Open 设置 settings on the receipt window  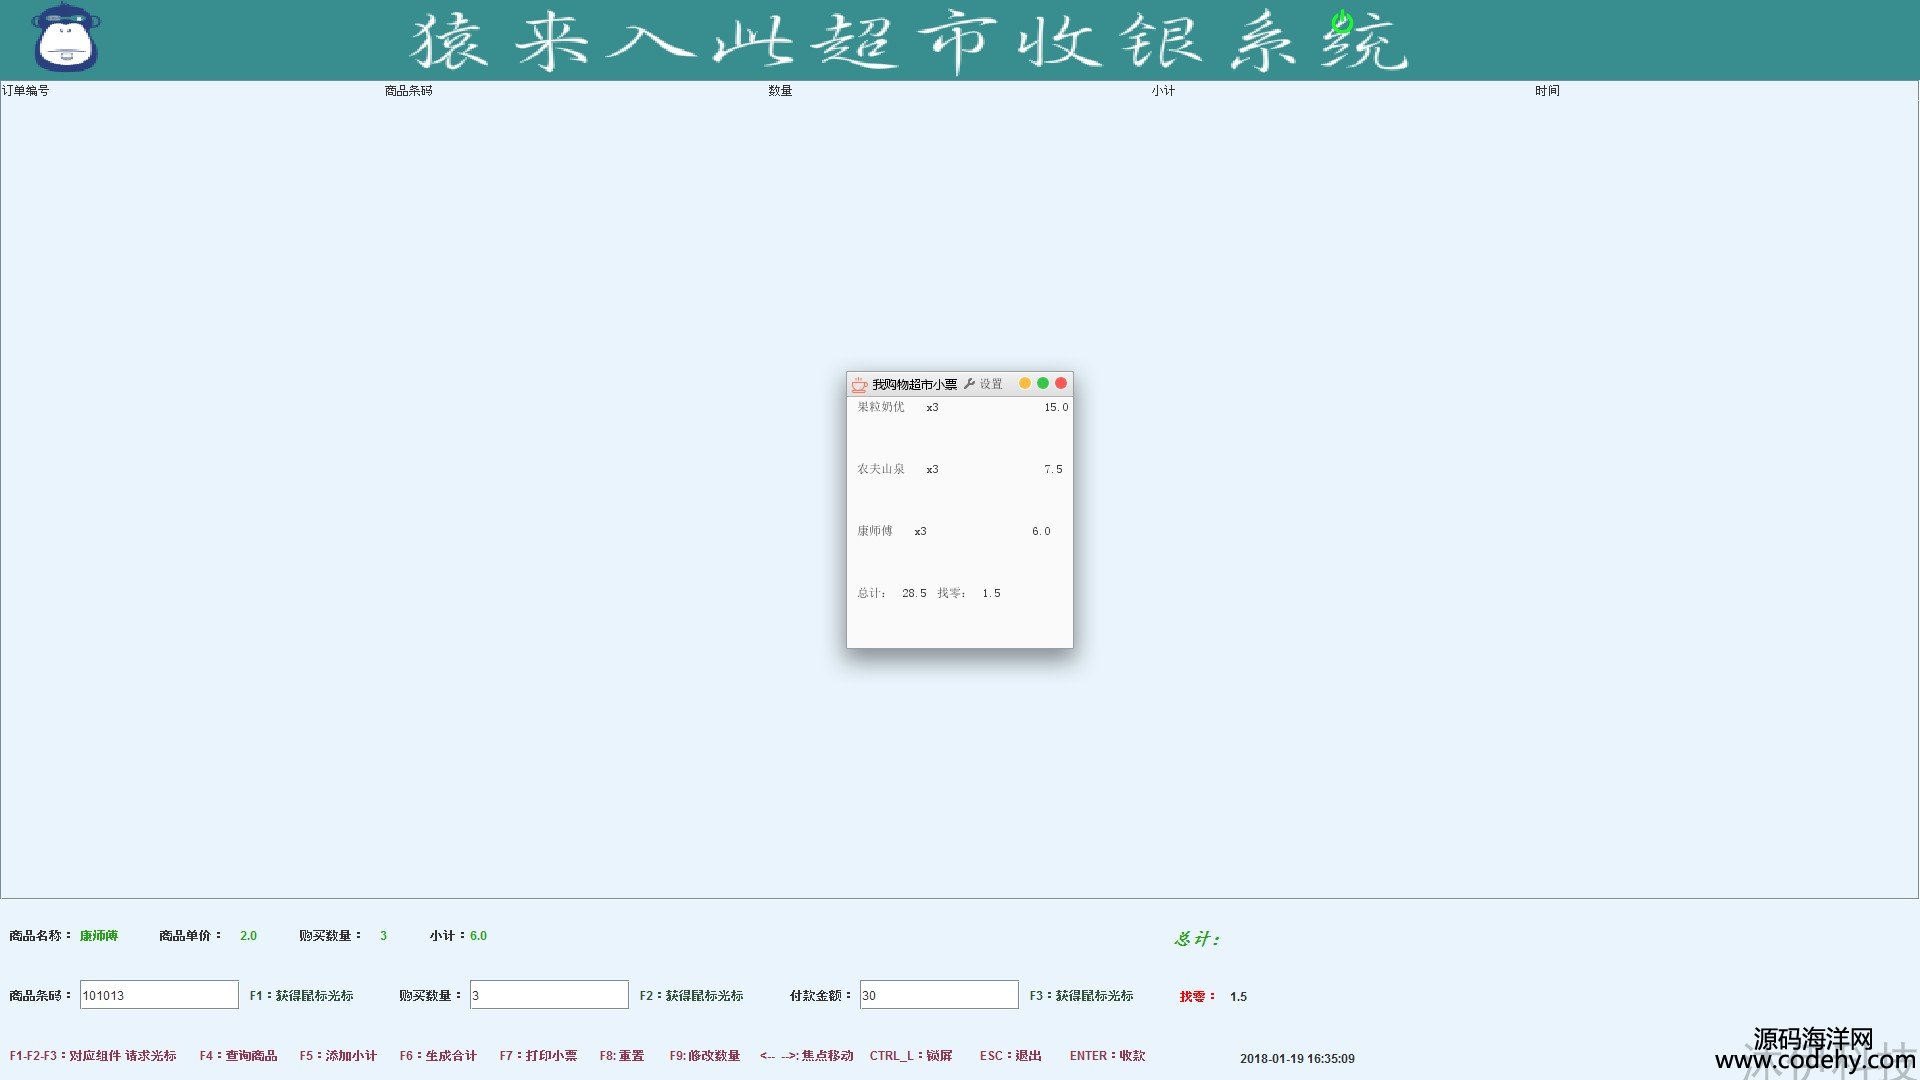coord(983,384)
